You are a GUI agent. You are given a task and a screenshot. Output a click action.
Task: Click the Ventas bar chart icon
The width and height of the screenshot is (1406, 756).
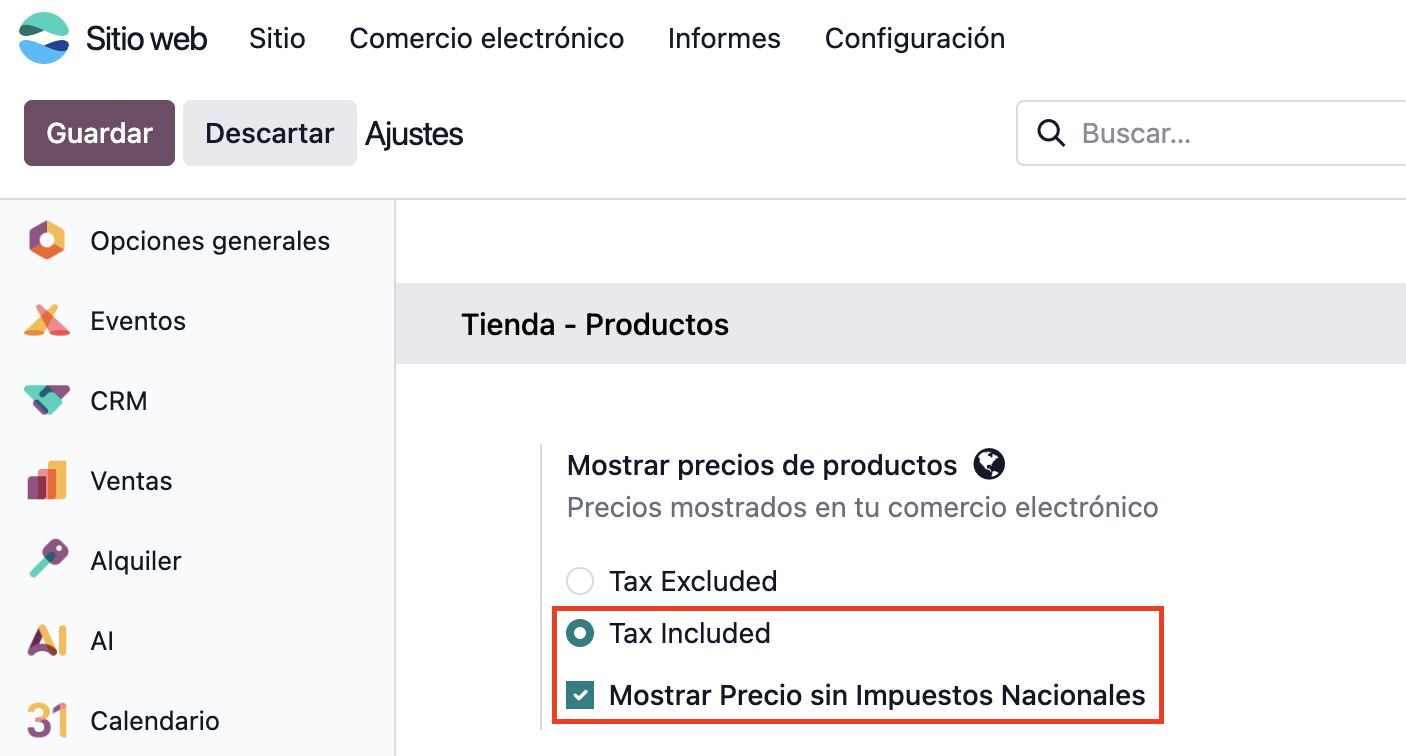point(47,481)
